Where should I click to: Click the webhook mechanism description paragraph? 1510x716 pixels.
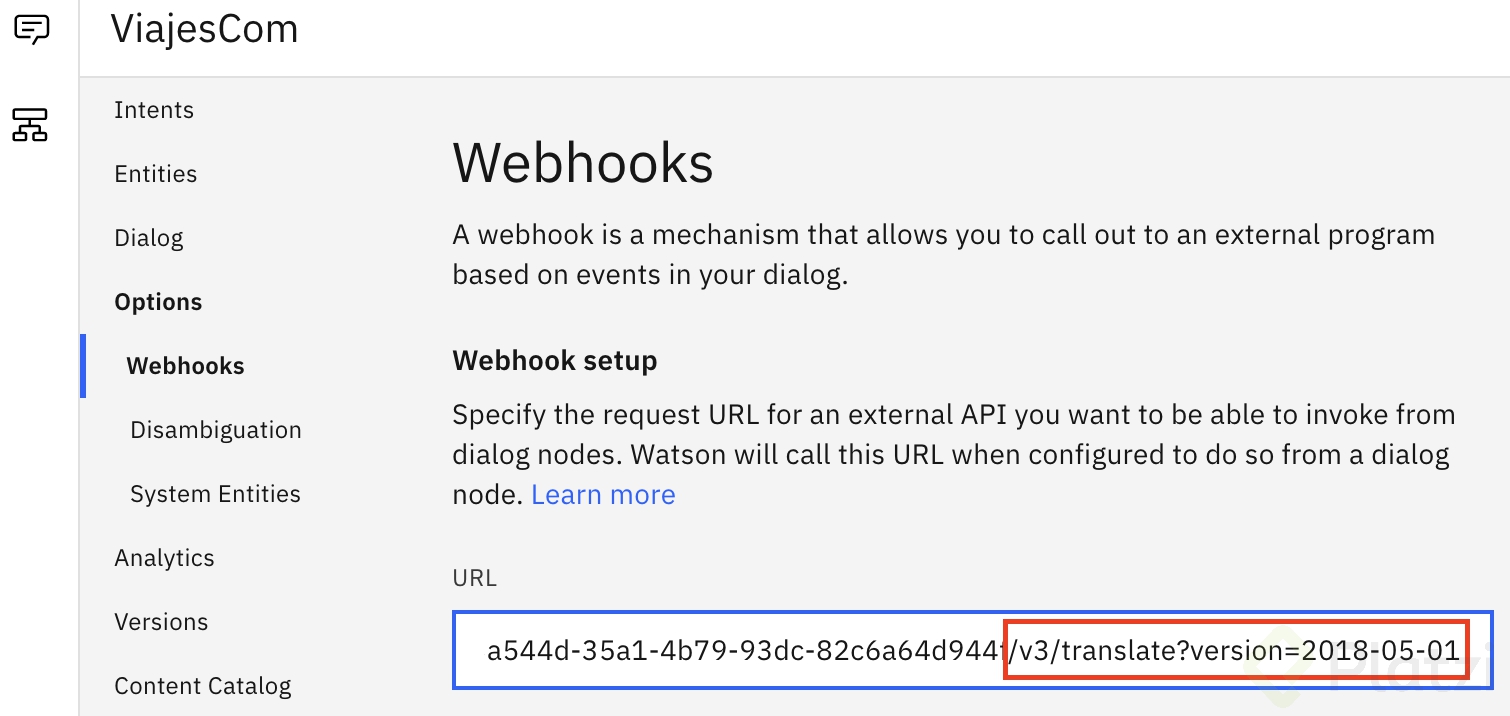(x=943, y=254)
